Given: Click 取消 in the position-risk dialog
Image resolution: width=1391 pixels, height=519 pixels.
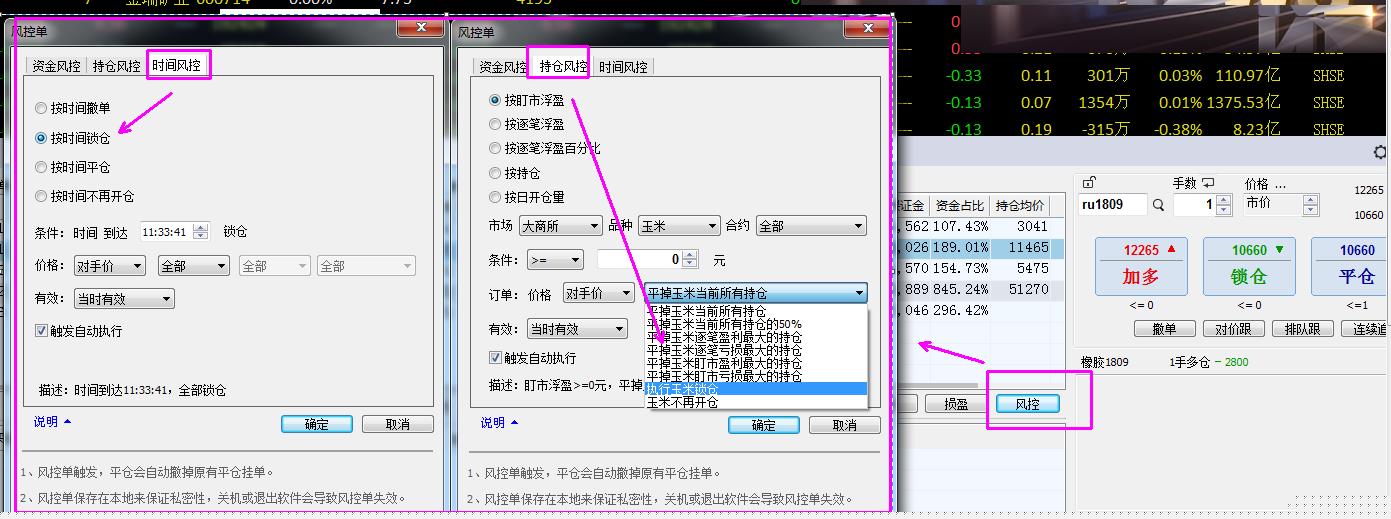Looking at the screenshot, I should (845, 425).
